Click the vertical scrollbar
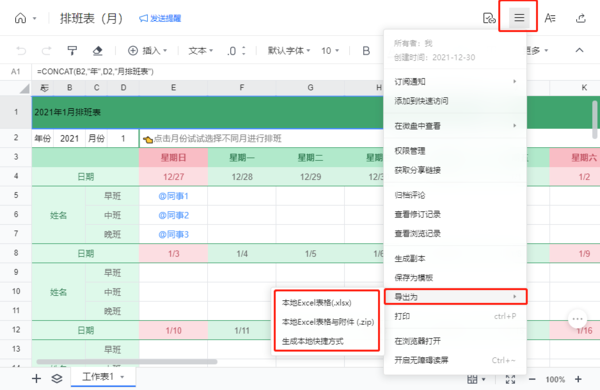Screen dimensions: 600x390 point(595,120)
